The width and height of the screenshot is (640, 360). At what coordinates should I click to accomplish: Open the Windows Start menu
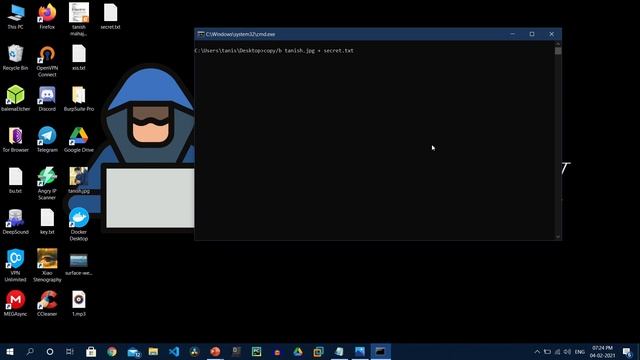click(10, 351)
